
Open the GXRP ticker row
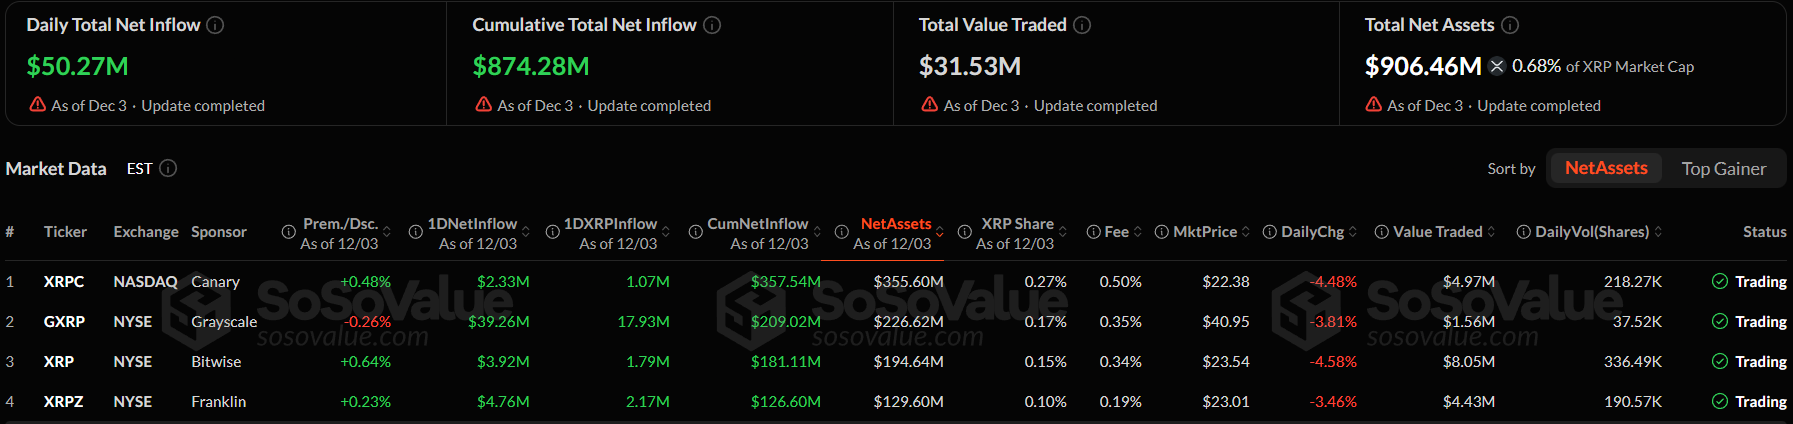(64, 322)
